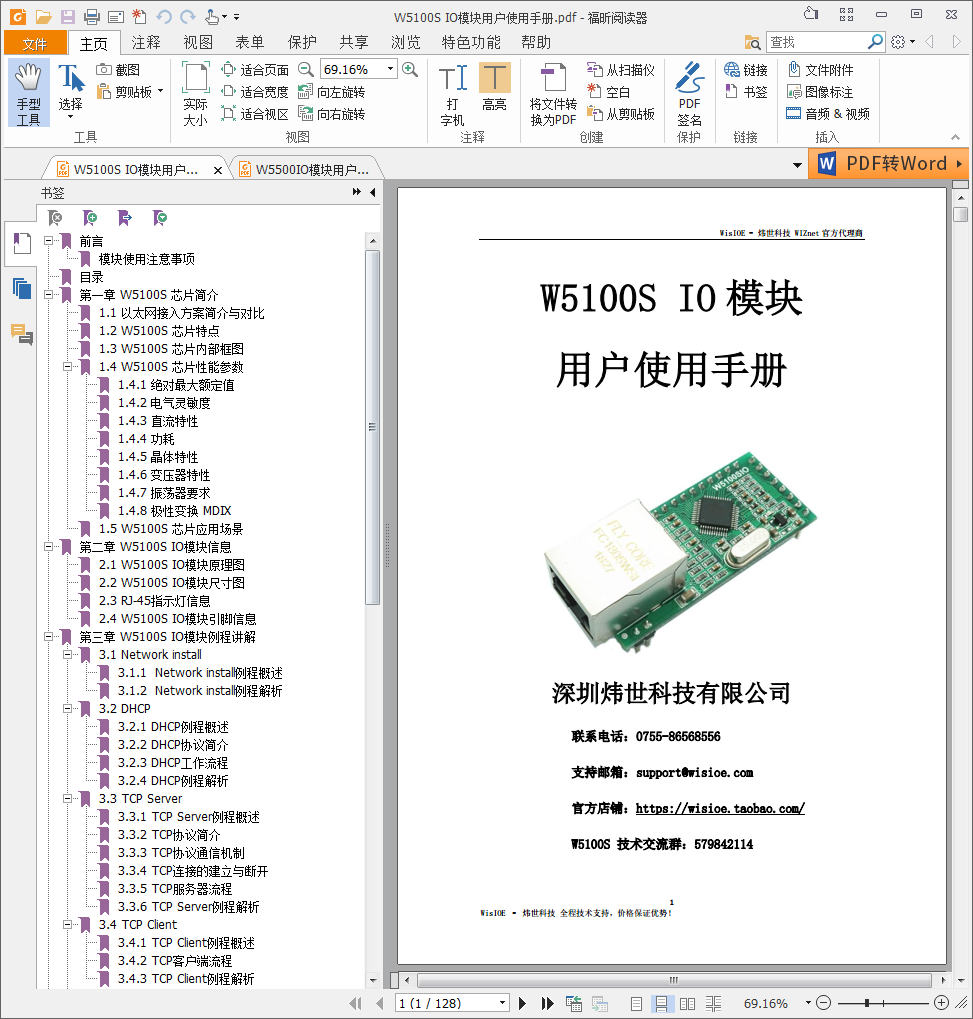Open the 69.16% zoom dropdown in ribbon
This screenshot has width=973, height=1019.
click(x=390, y=69)
